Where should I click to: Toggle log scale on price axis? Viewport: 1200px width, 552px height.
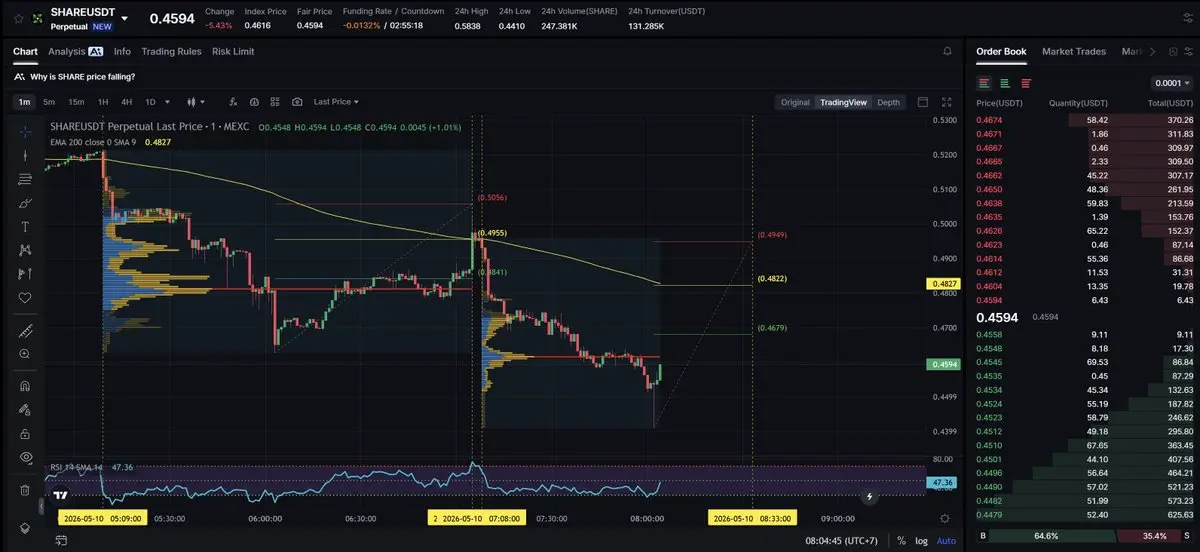pos(921,540)
